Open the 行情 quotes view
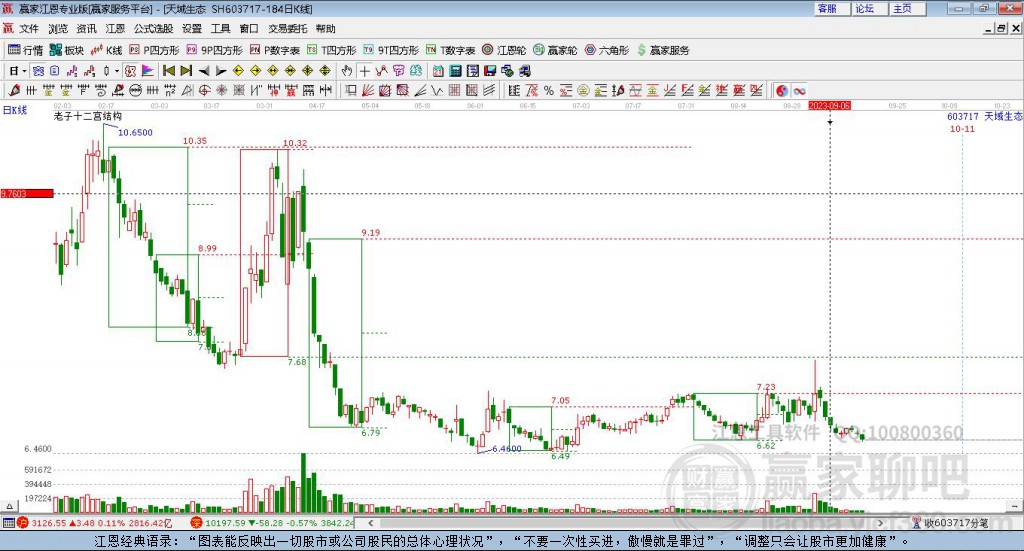 25,50
